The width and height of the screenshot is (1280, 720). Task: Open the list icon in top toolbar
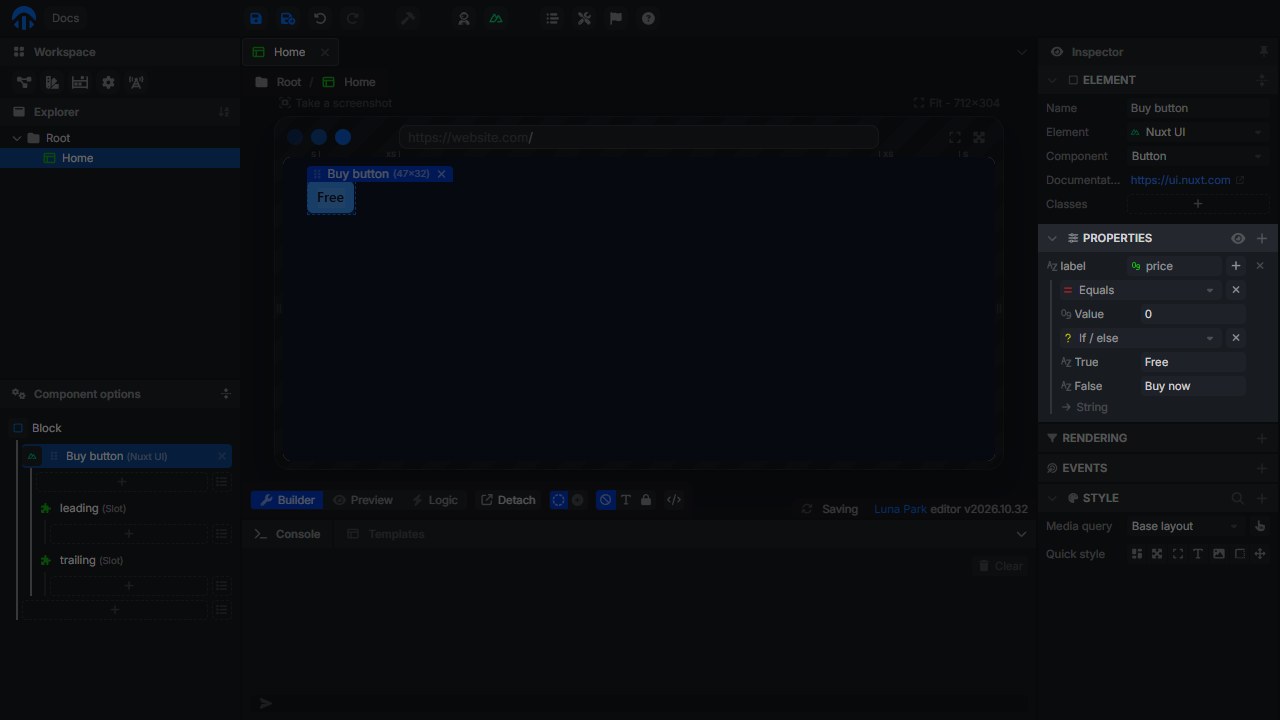point(552,18)
